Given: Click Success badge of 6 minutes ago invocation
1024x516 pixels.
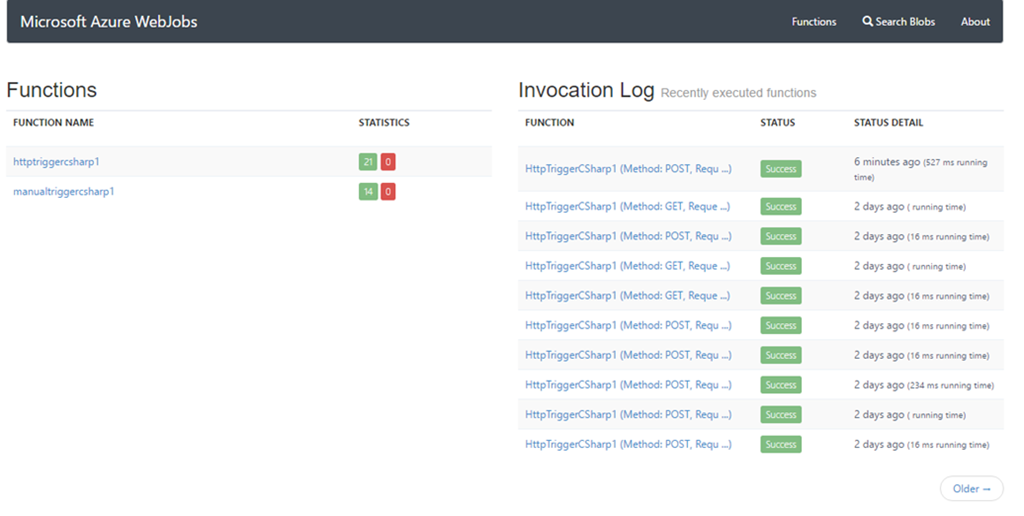Looking at the screenshot, I should point(780,169).
